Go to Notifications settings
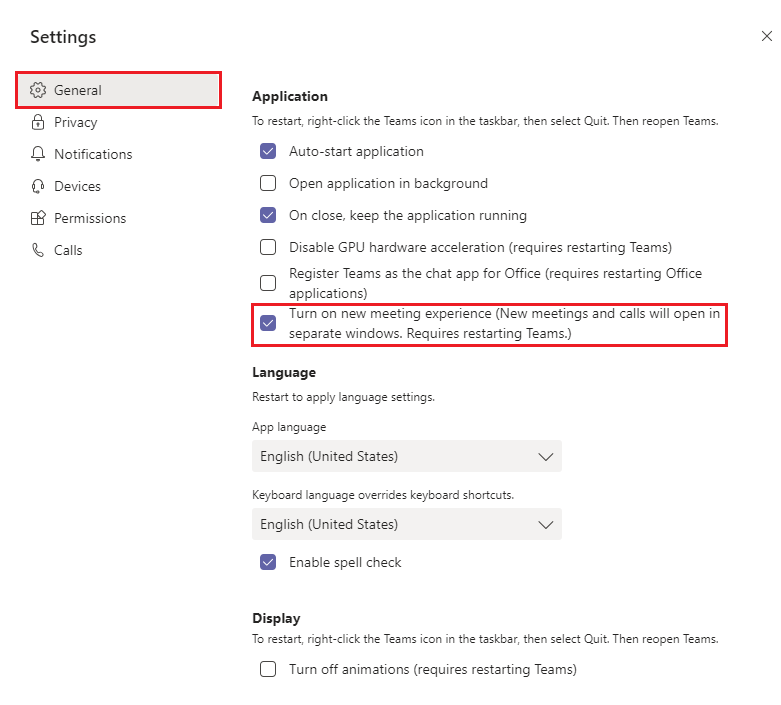 click(119, 154)
